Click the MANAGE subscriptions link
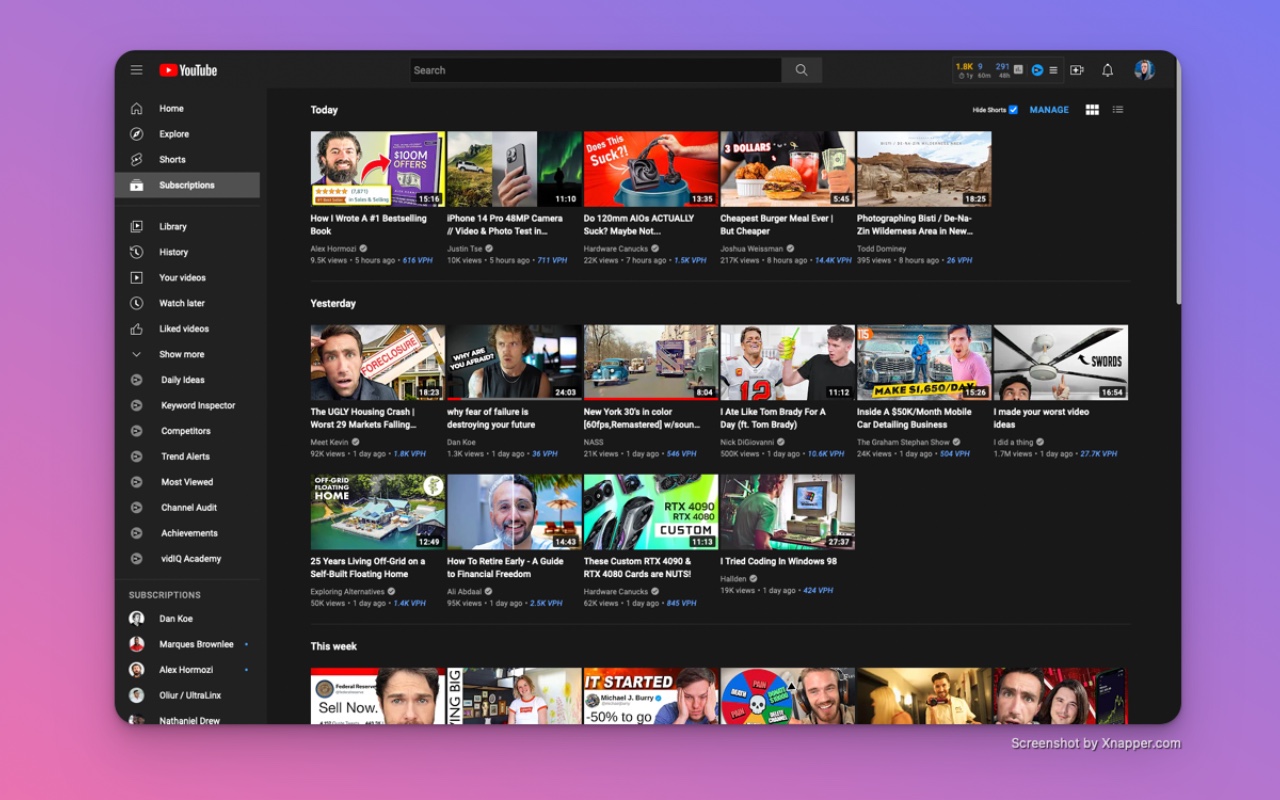 coord(1048,109)
